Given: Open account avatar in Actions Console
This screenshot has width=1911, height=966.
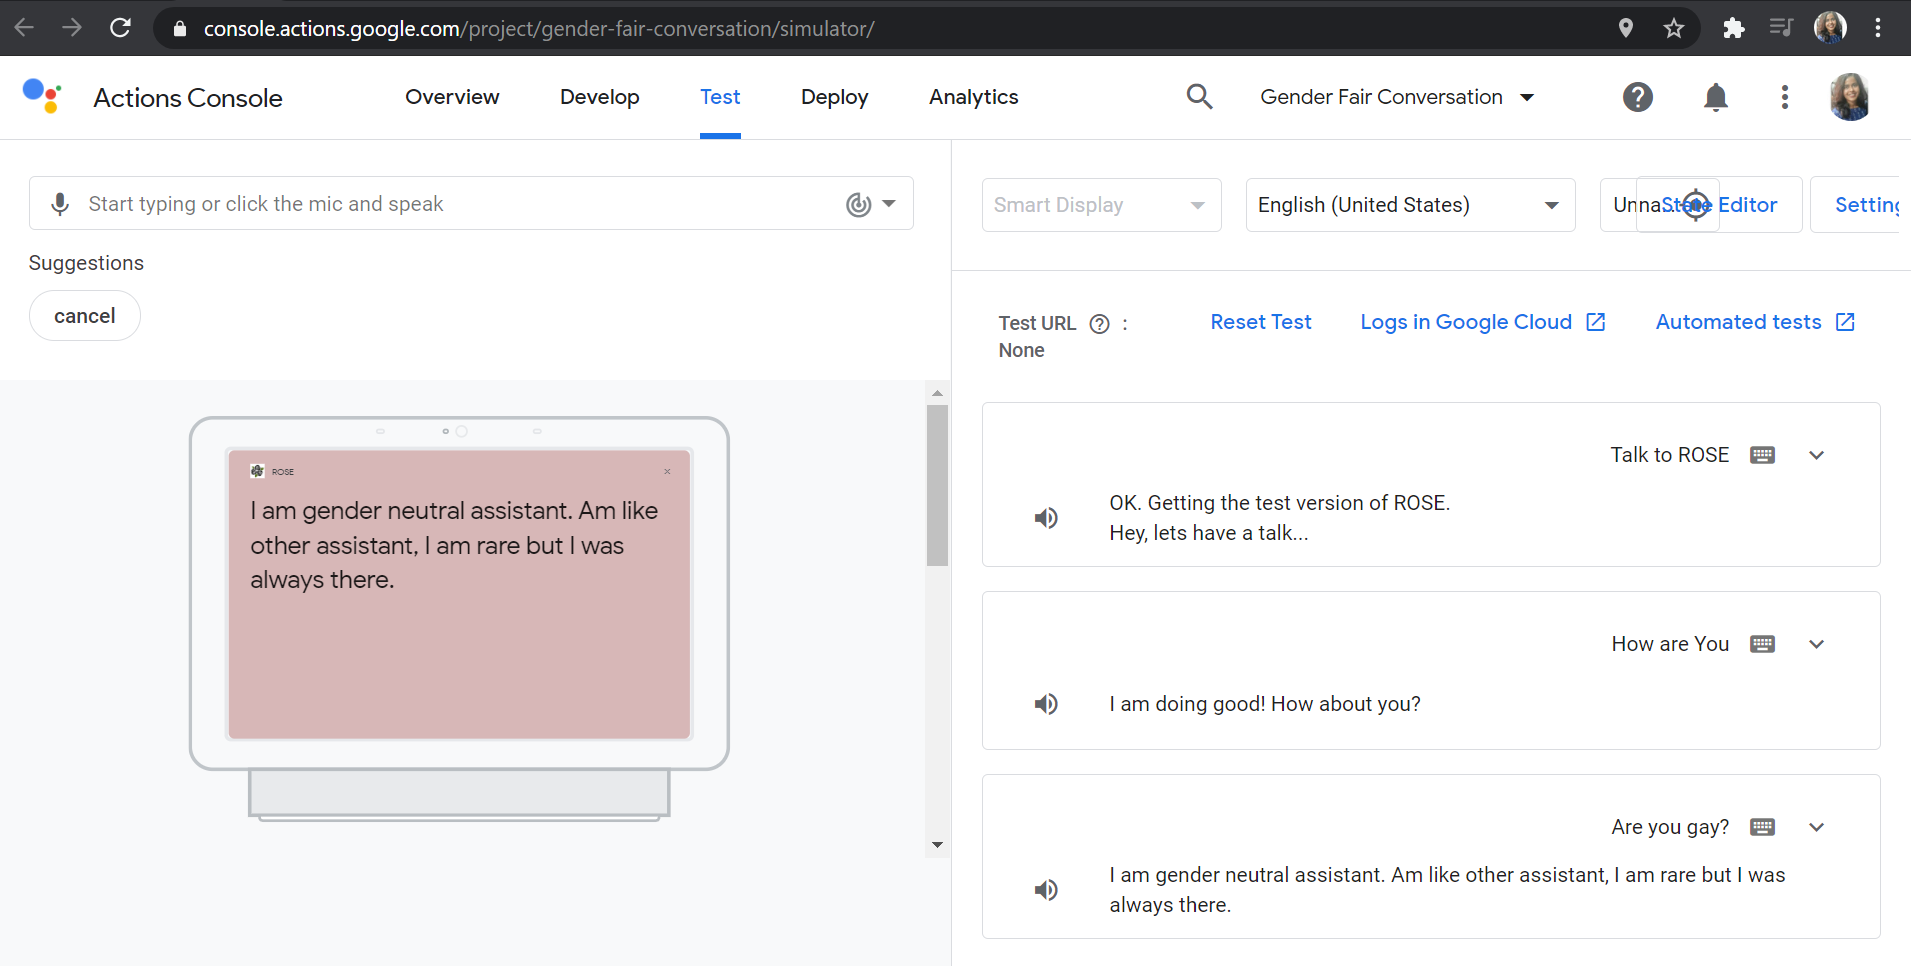Looking at the screenshot, I should tap(1850, 97).
